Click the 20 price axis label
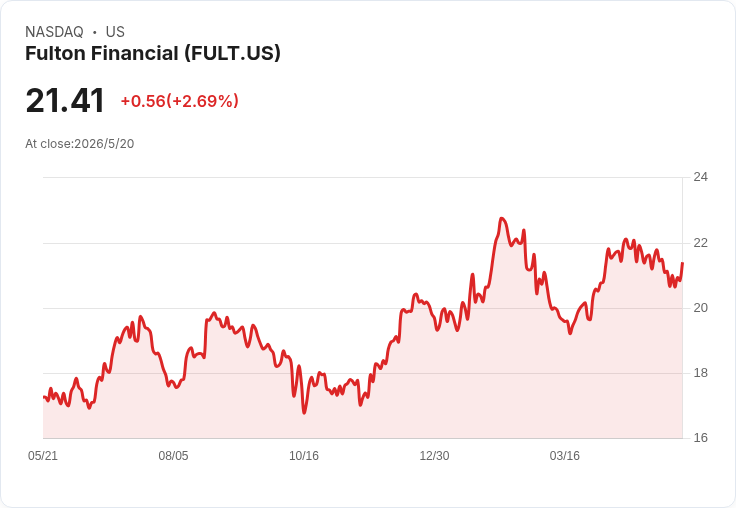Screen dimensions: 736x508 (700, 308)
